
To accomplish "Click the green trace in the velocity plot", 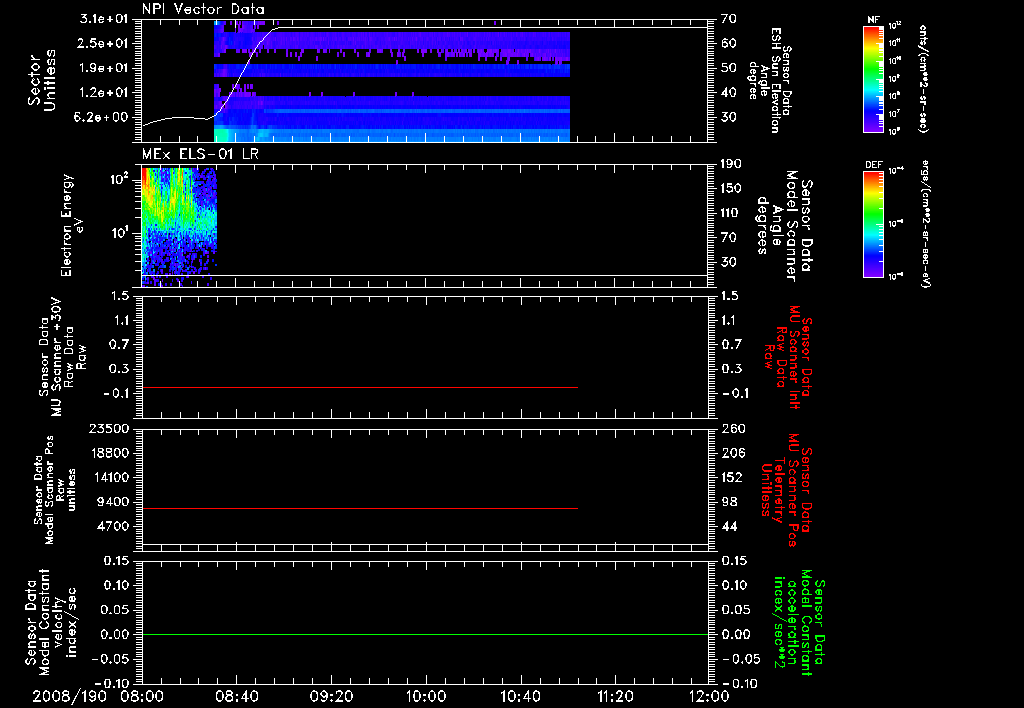I will click(x=424, y=634).
